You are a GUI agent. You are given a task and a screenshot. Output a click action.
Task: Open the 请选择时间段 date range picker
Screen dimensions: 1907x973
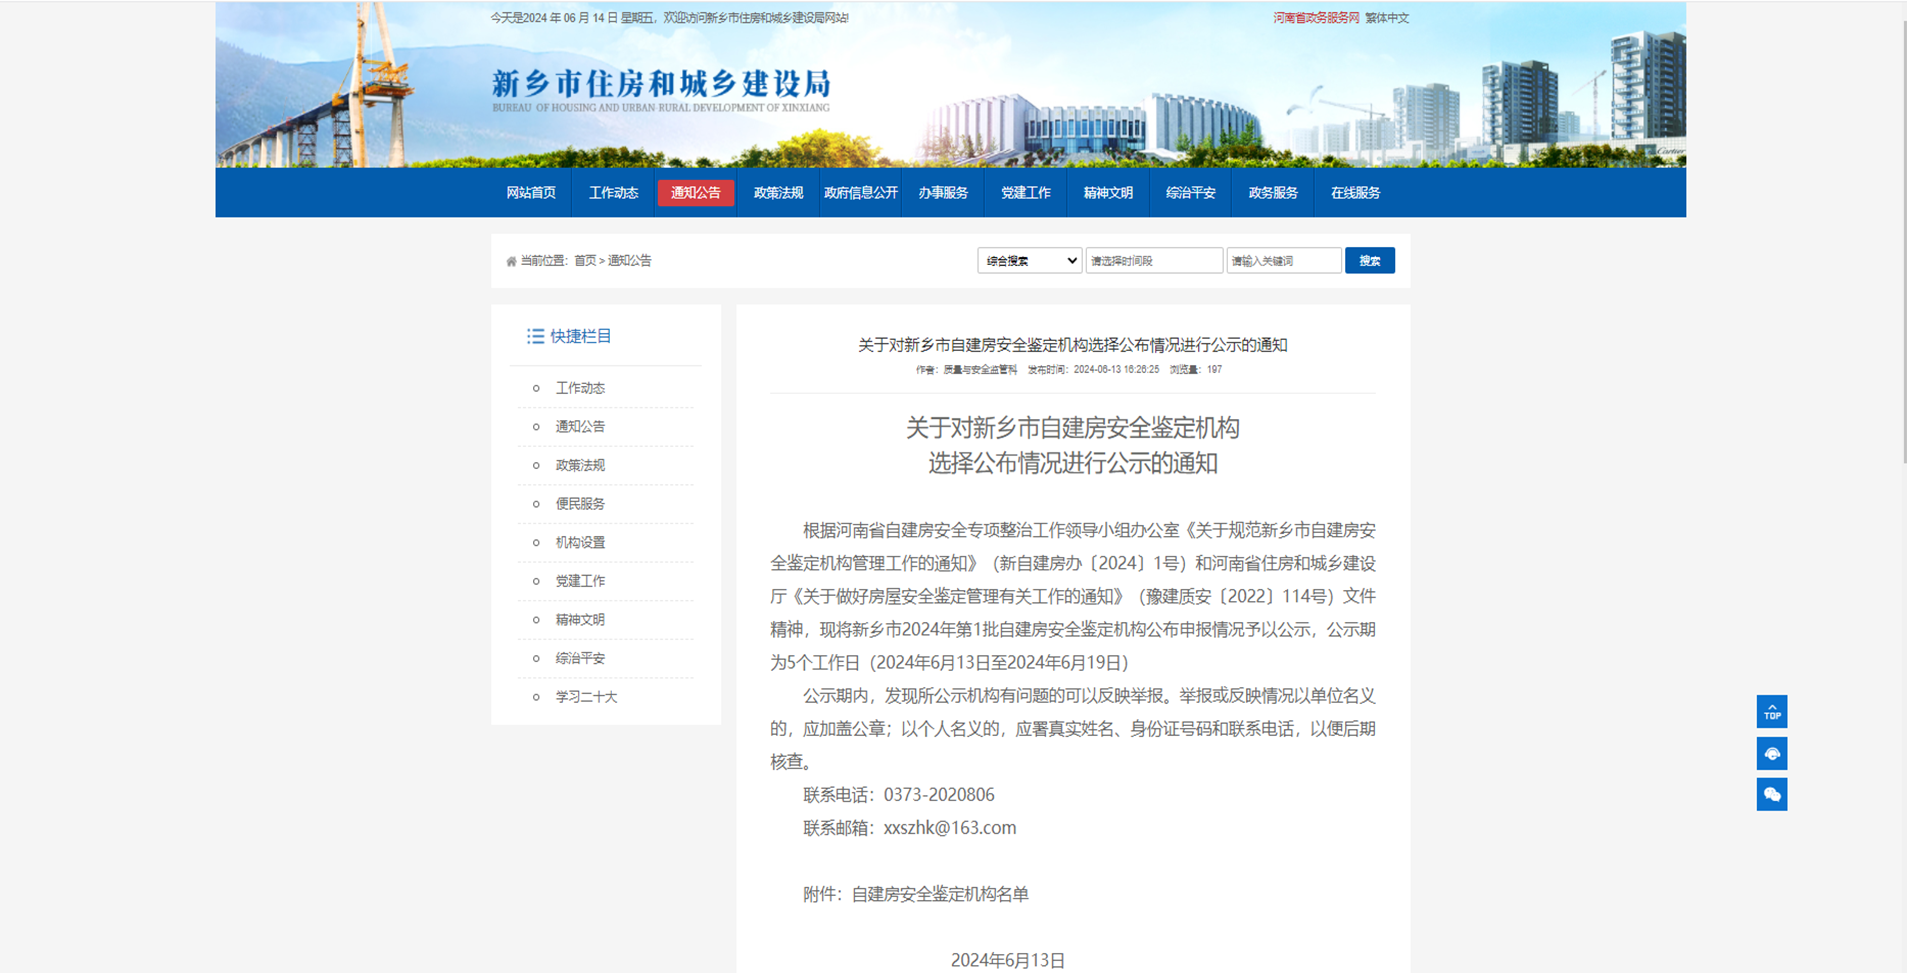[x=1154, y=260]
